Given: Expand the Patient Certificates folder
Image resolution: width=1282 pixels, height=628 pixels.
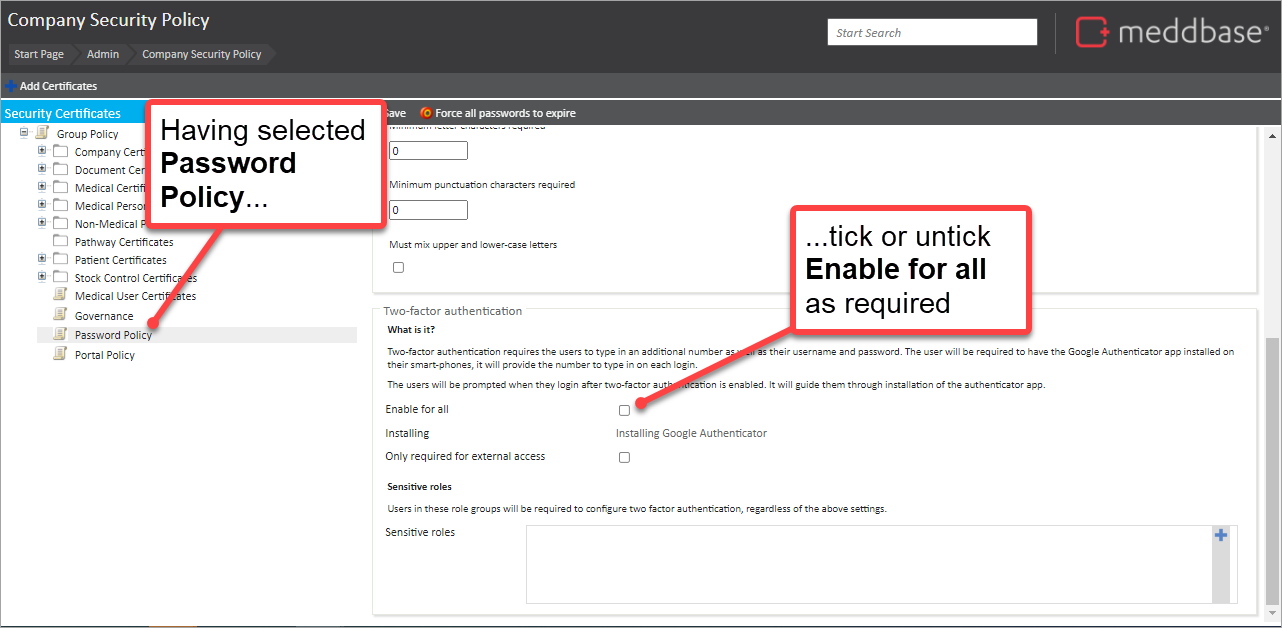Looking at the screenshot, I should pos(42,259).
